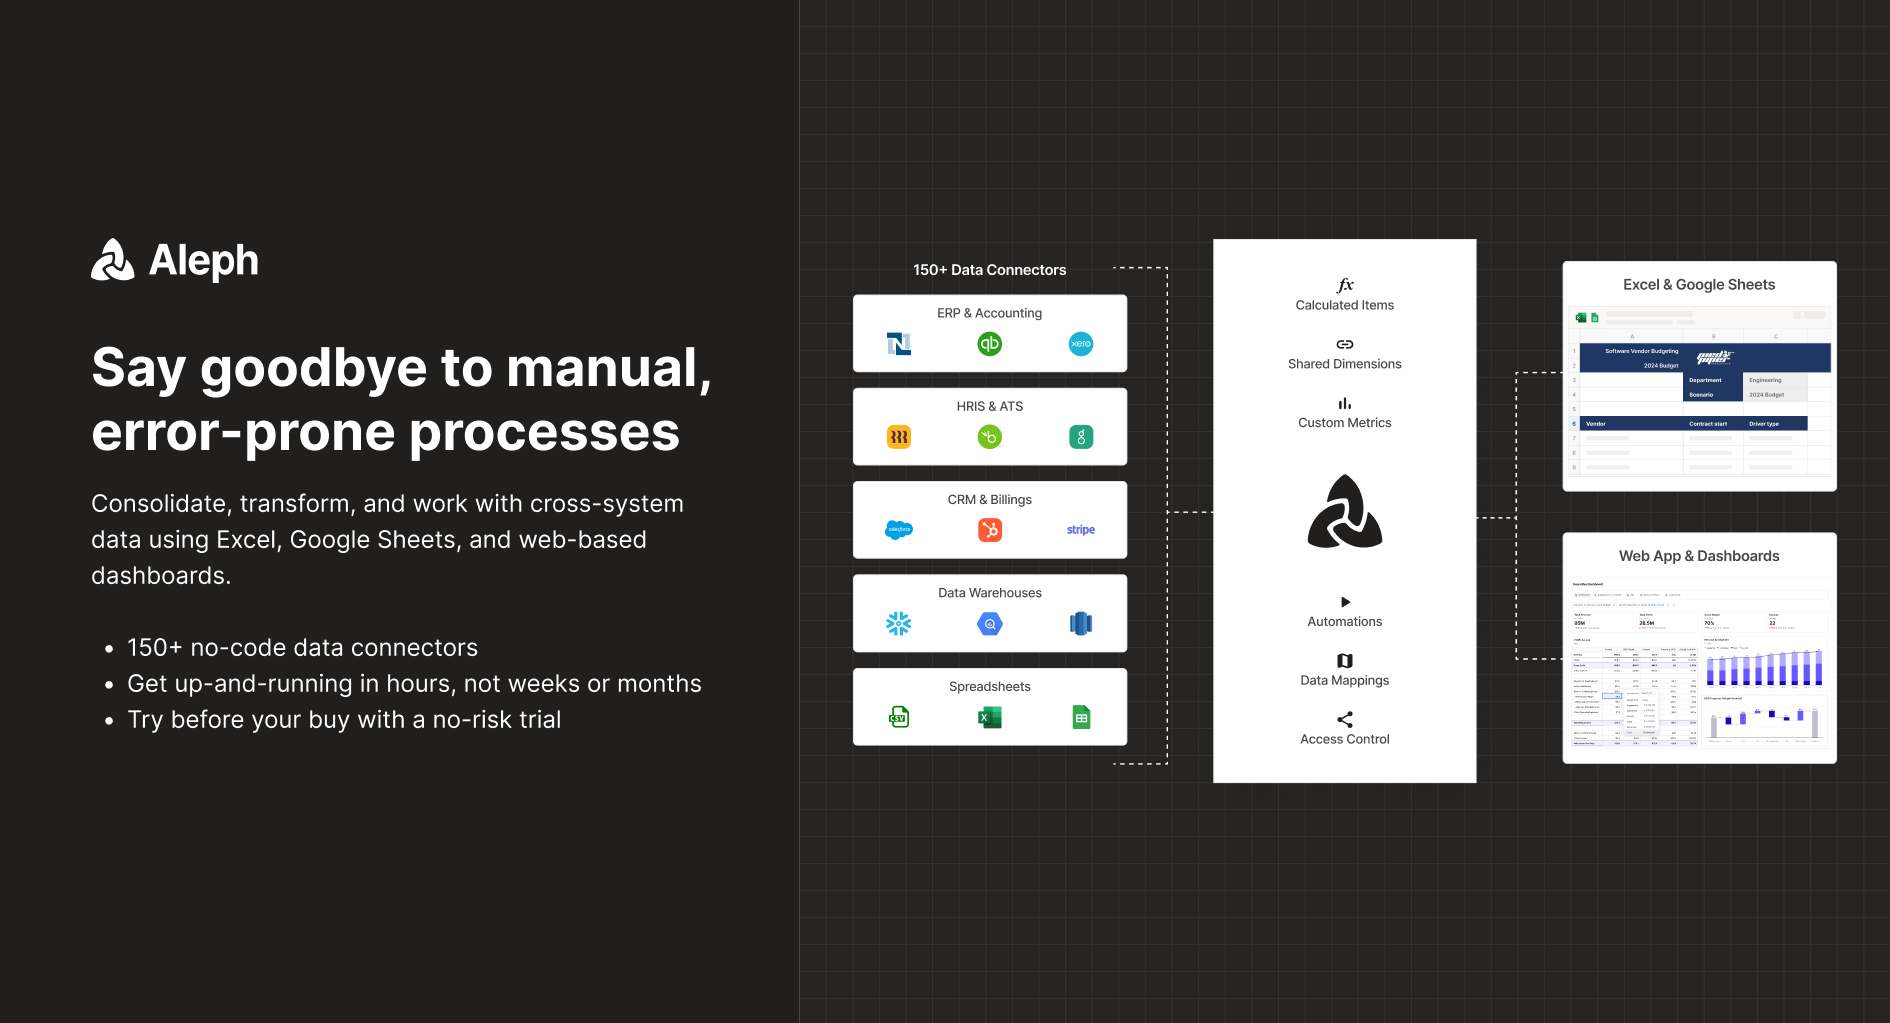
Task: Click the "Say goodbye to manual" headline
Action: pos(401,399)
